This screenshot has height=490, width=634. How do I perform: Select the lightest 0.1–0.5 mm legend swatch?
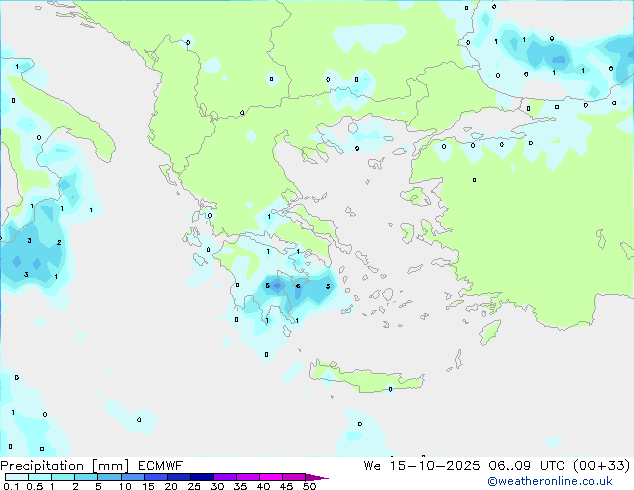click(x=17, y=477)
